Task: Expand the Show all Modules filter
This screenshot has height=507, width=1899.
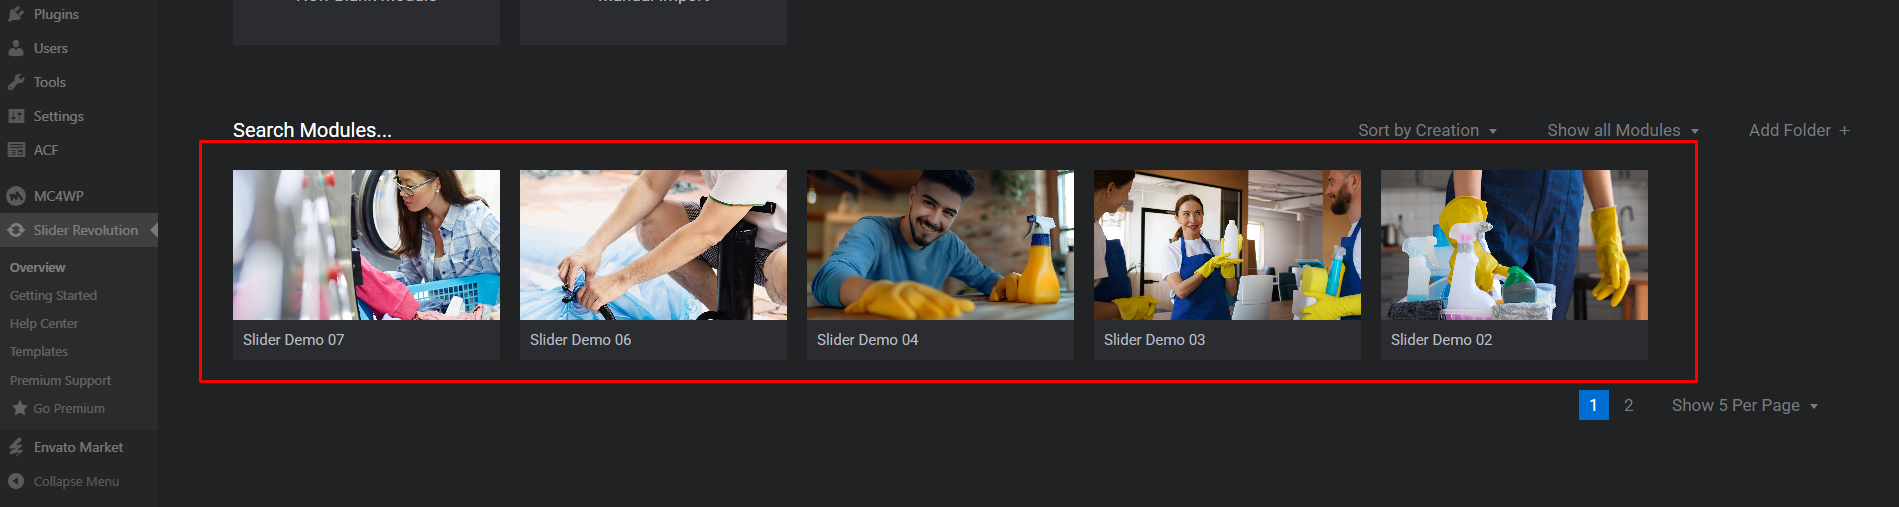Action: click(x=1623, y=130)
